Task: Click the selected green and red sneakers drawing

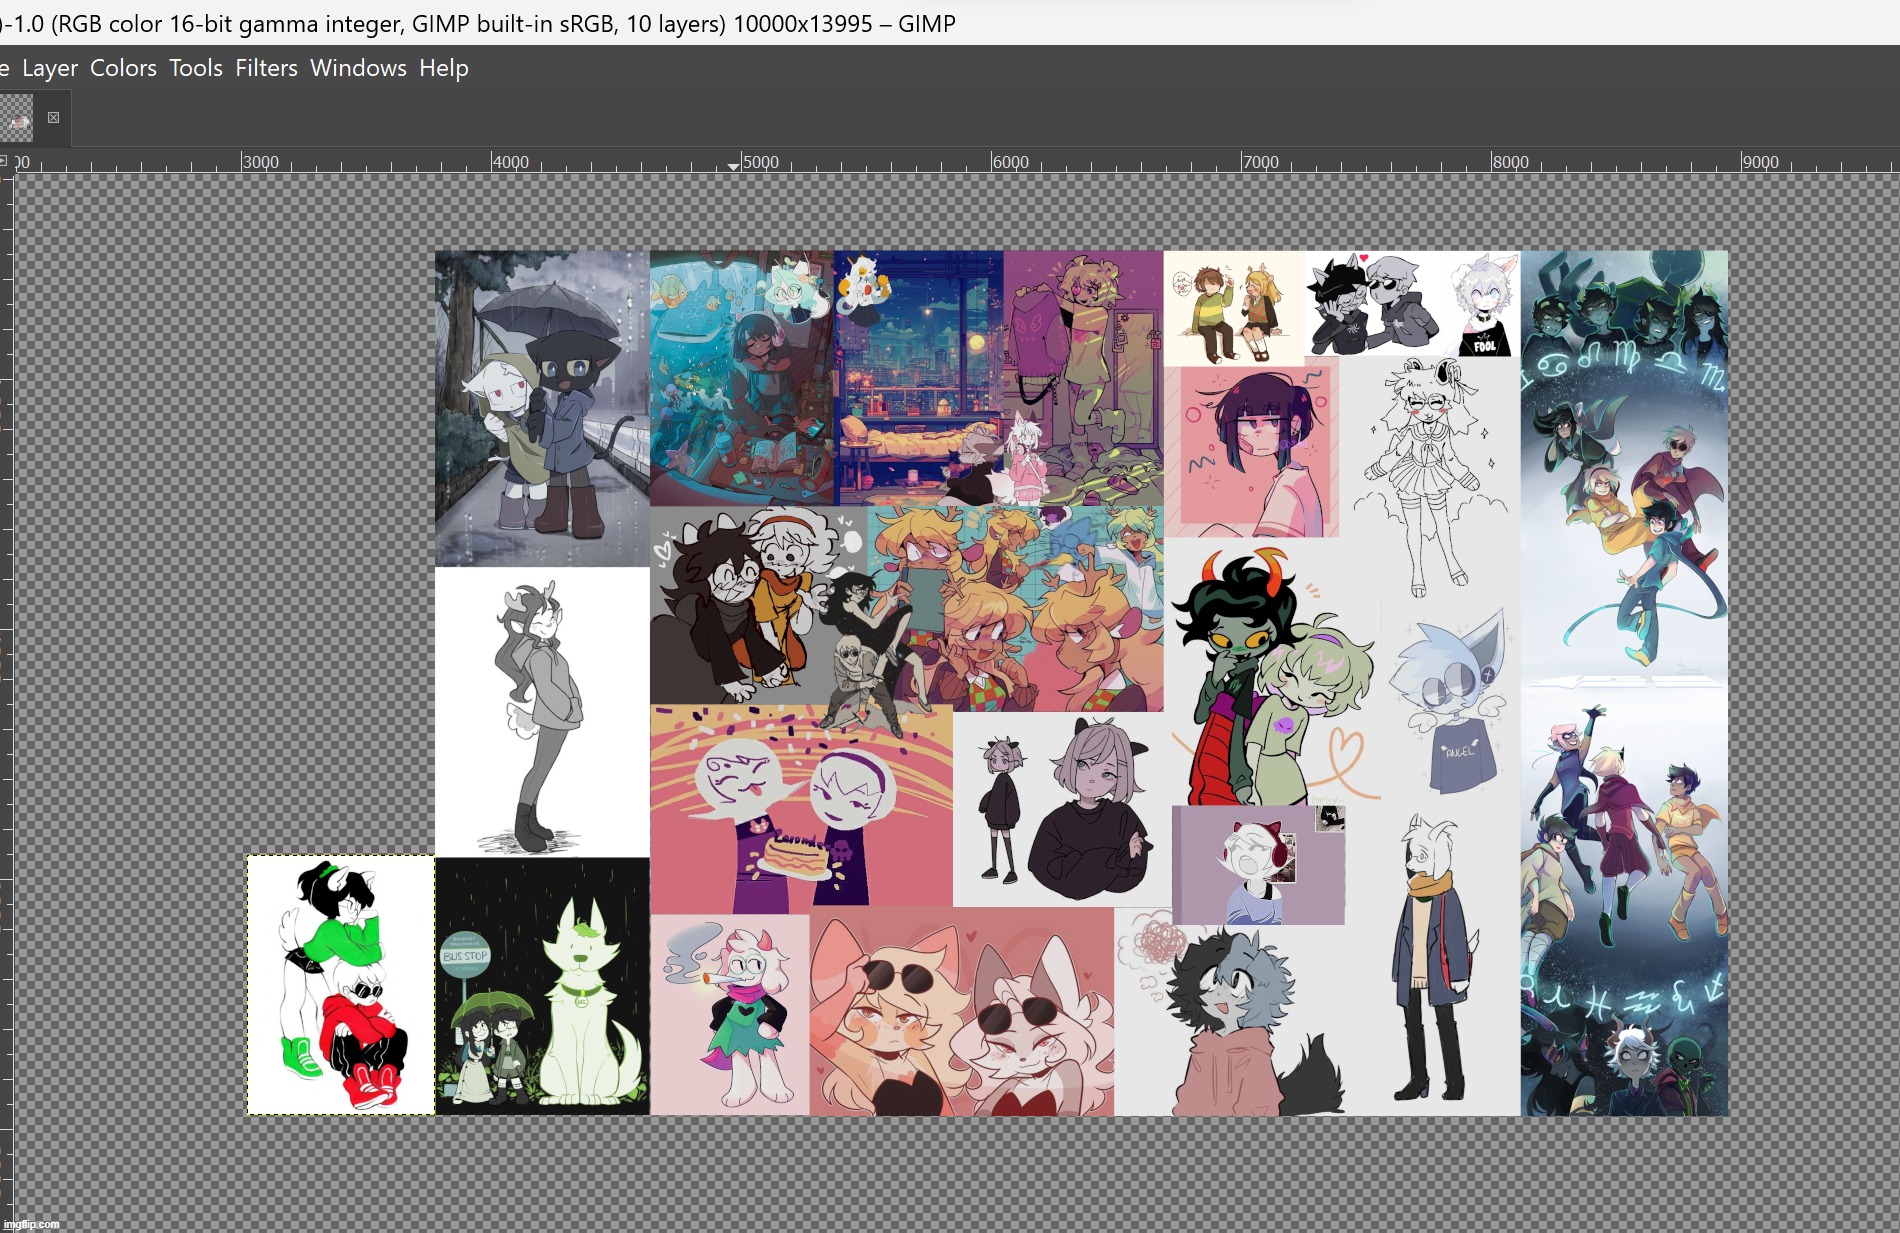Action: pyautogui.click(x=341, y=985)
